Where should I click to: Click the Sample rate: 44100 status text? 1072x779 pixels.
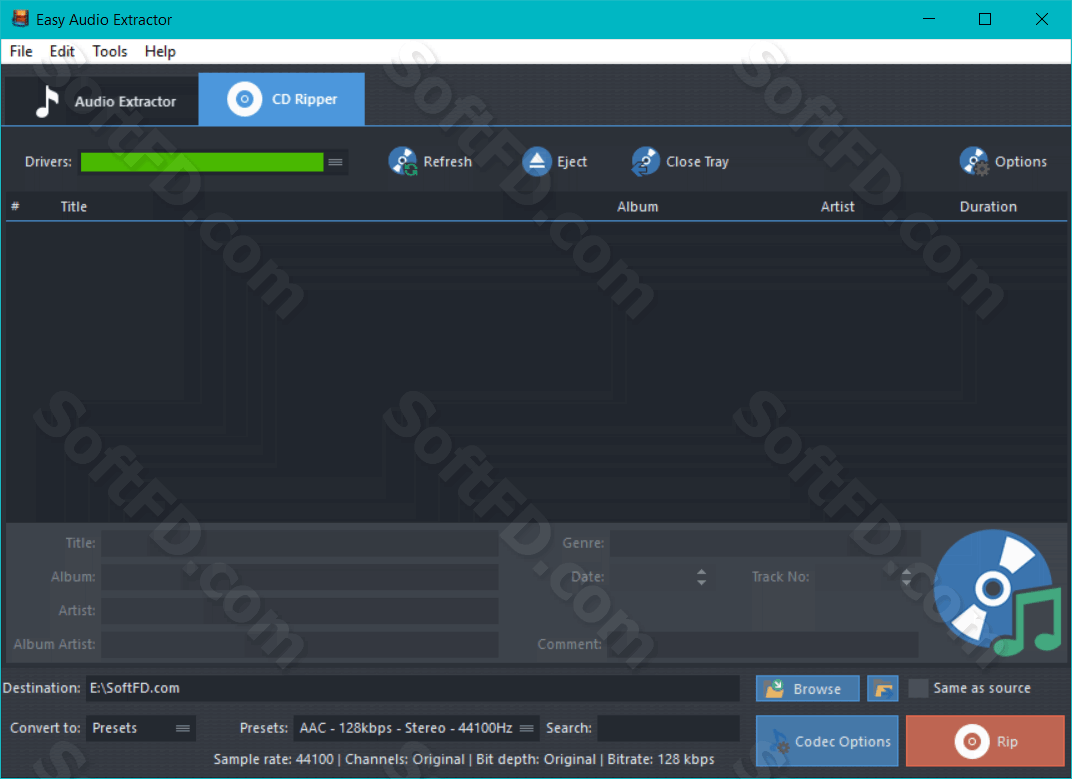(x=273, y=759)
